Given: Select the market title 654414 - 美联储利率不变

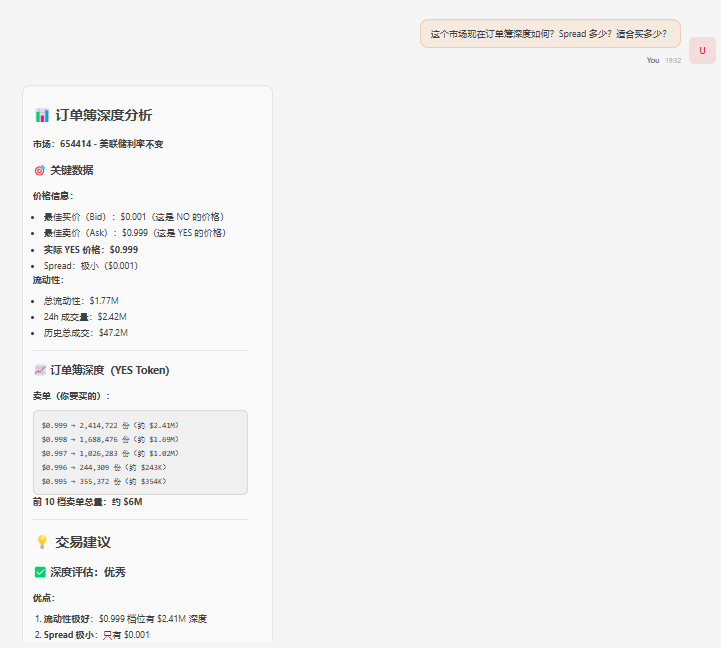Looking at the screenshot, I should click(111, 144).
